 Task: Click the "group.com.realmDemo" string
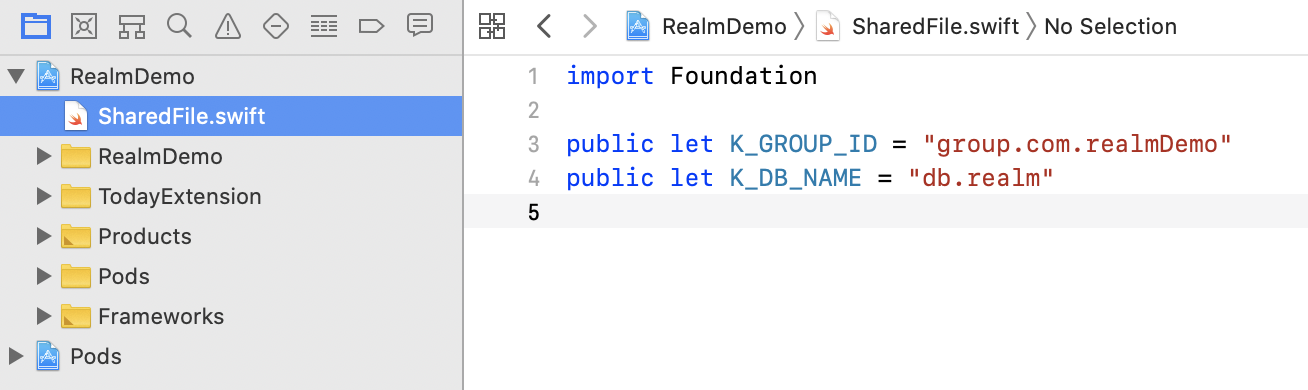[x=1077, y=145]
